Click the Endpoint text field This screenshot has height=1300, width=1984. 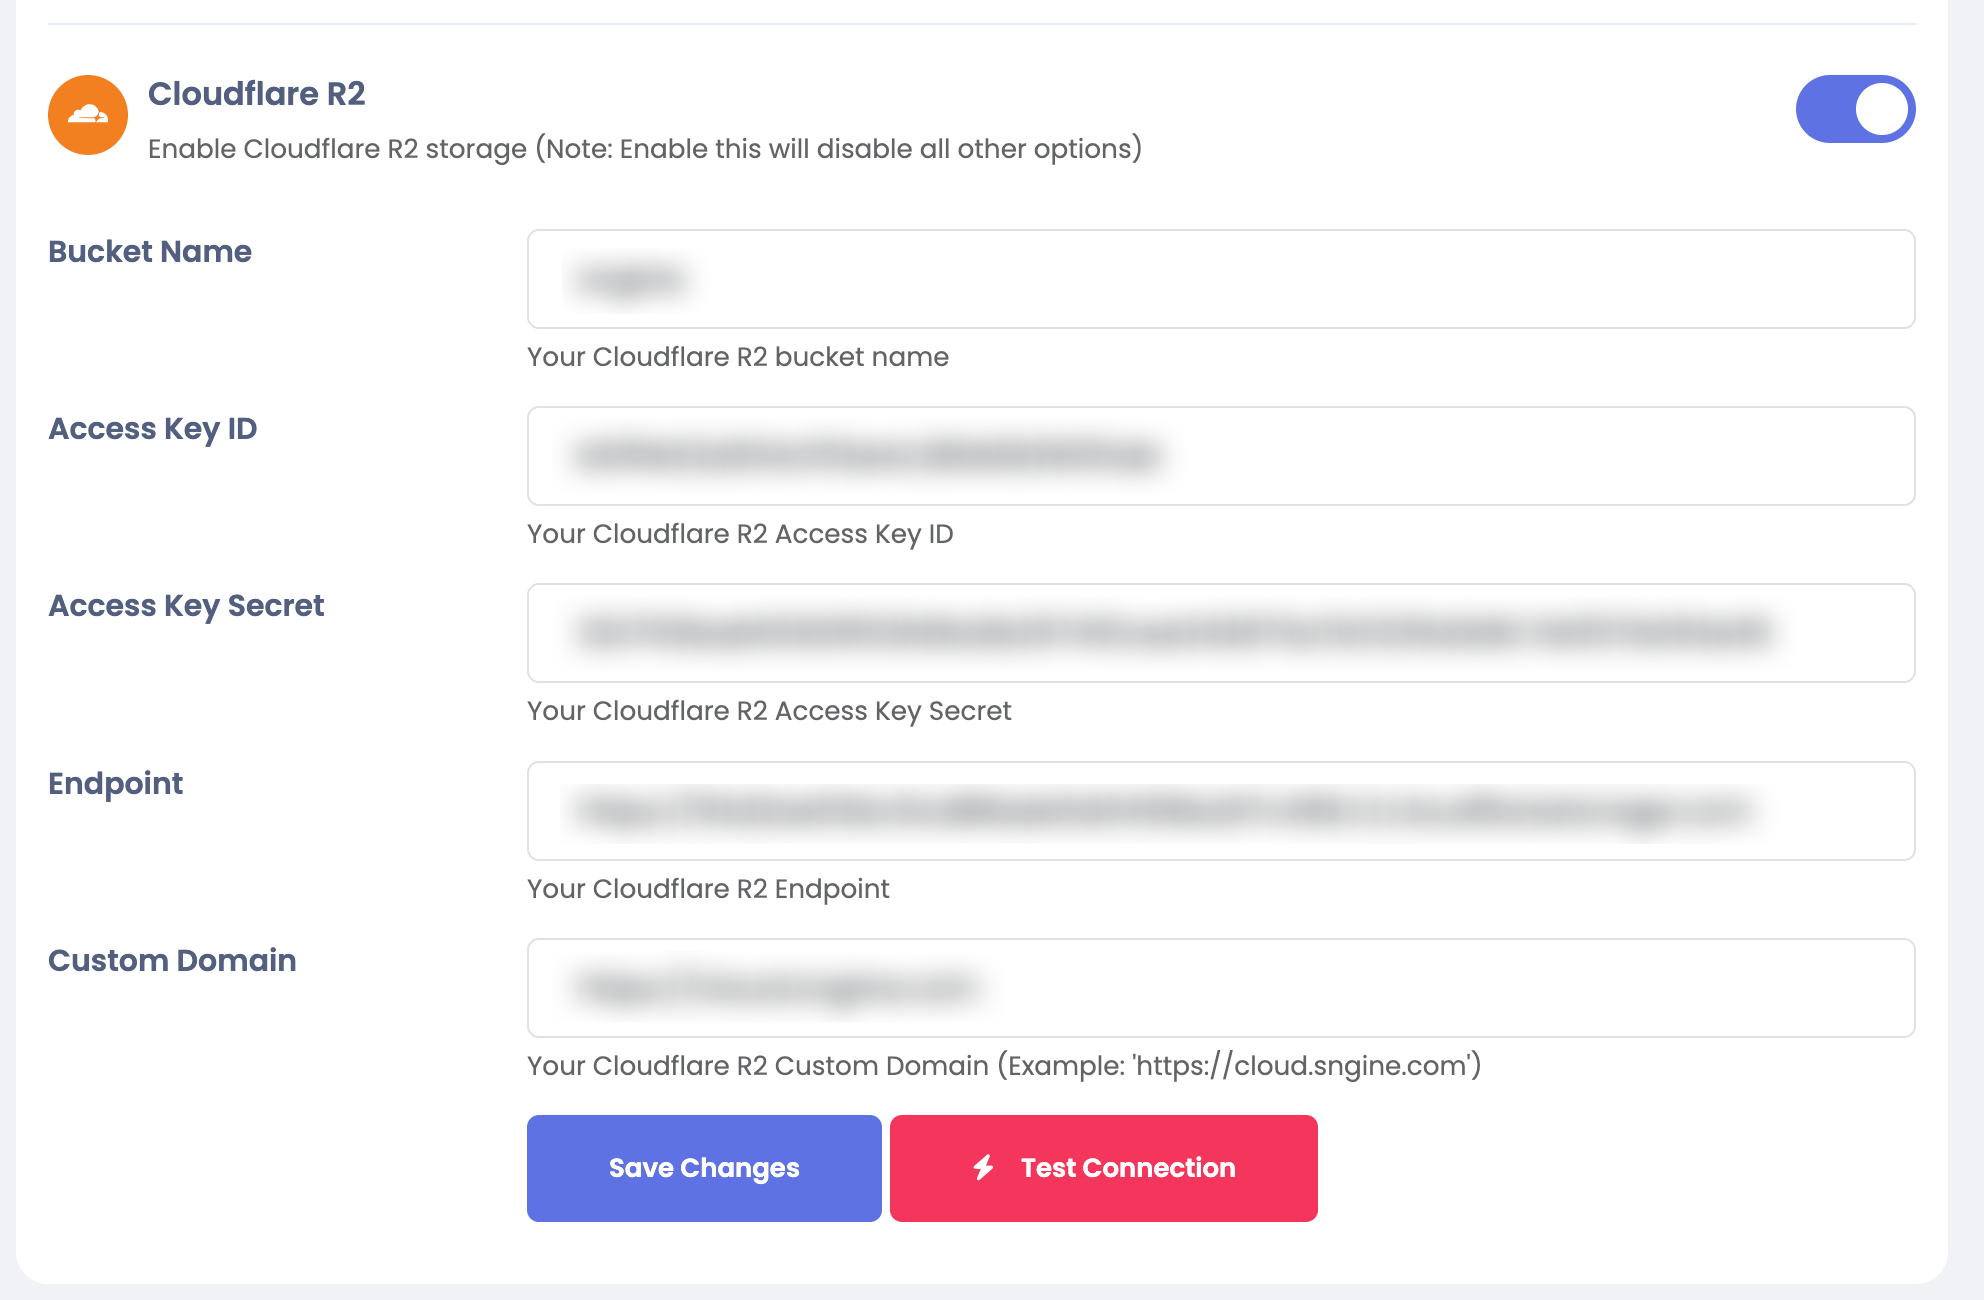pos(1220,811)
